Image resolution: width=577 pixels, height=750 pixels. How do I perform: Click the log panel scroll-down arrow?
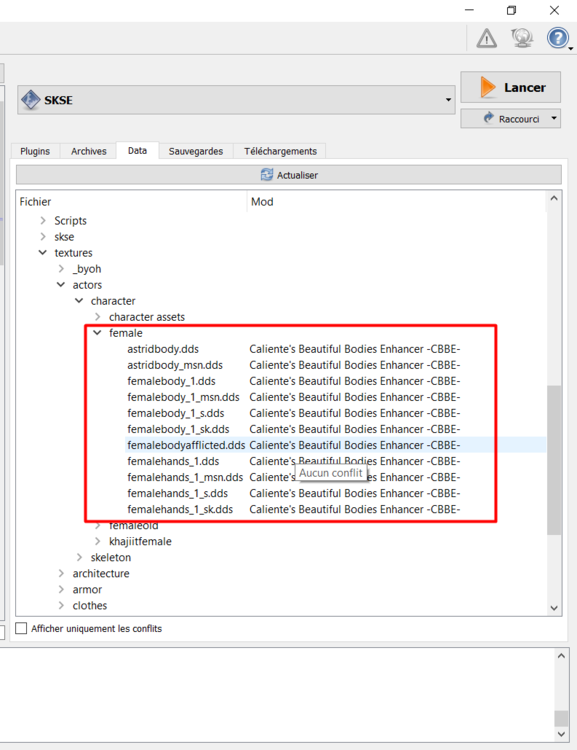(561, 734)
